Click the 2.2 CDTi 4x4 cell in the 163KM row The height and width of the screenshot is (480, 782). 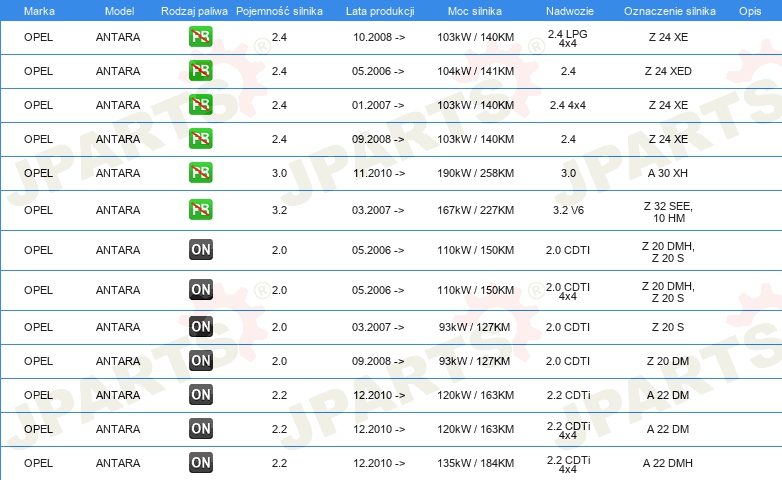click(568, 431)
